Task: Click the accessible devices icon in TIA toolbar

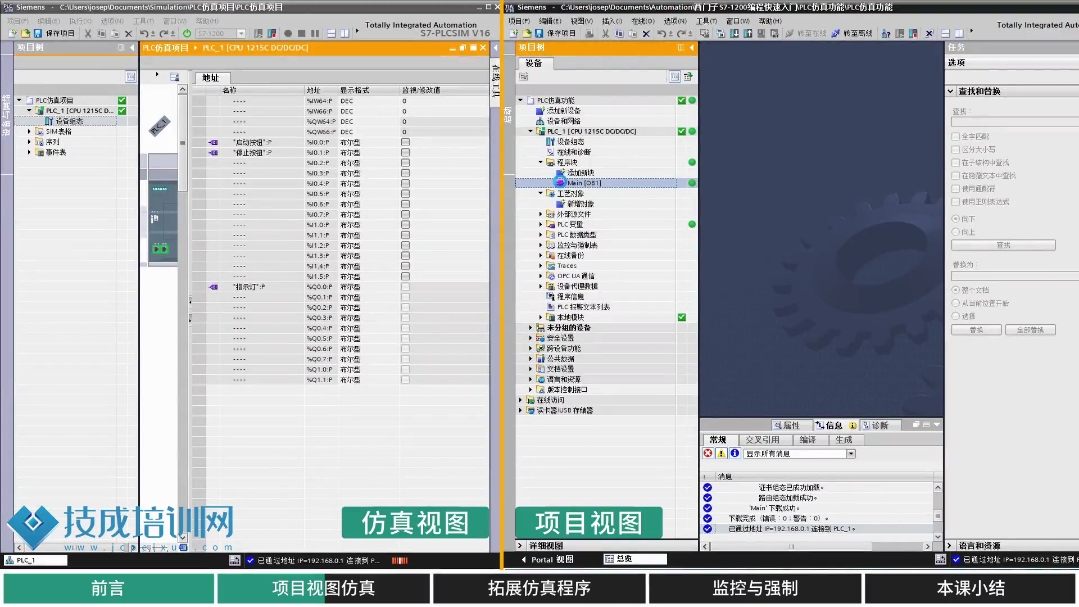Action: [x=886, y=33]
